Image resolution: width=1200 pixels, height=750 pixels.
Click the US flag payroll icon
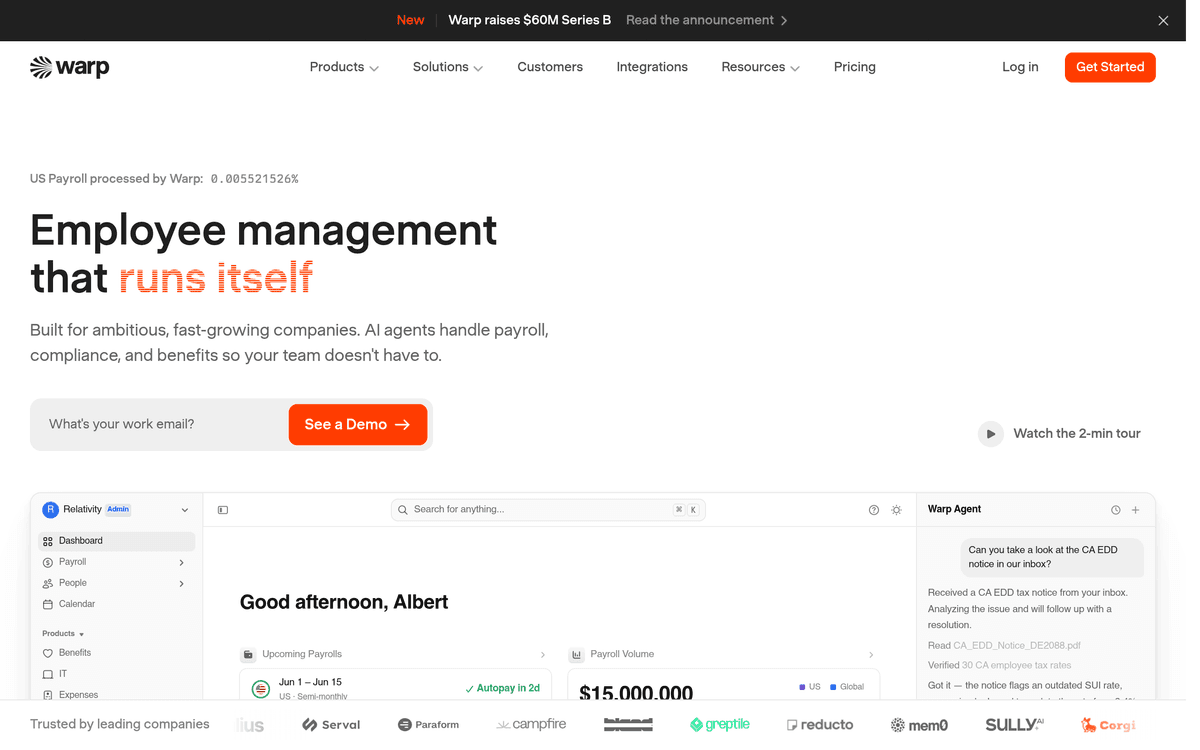[261, 688]
